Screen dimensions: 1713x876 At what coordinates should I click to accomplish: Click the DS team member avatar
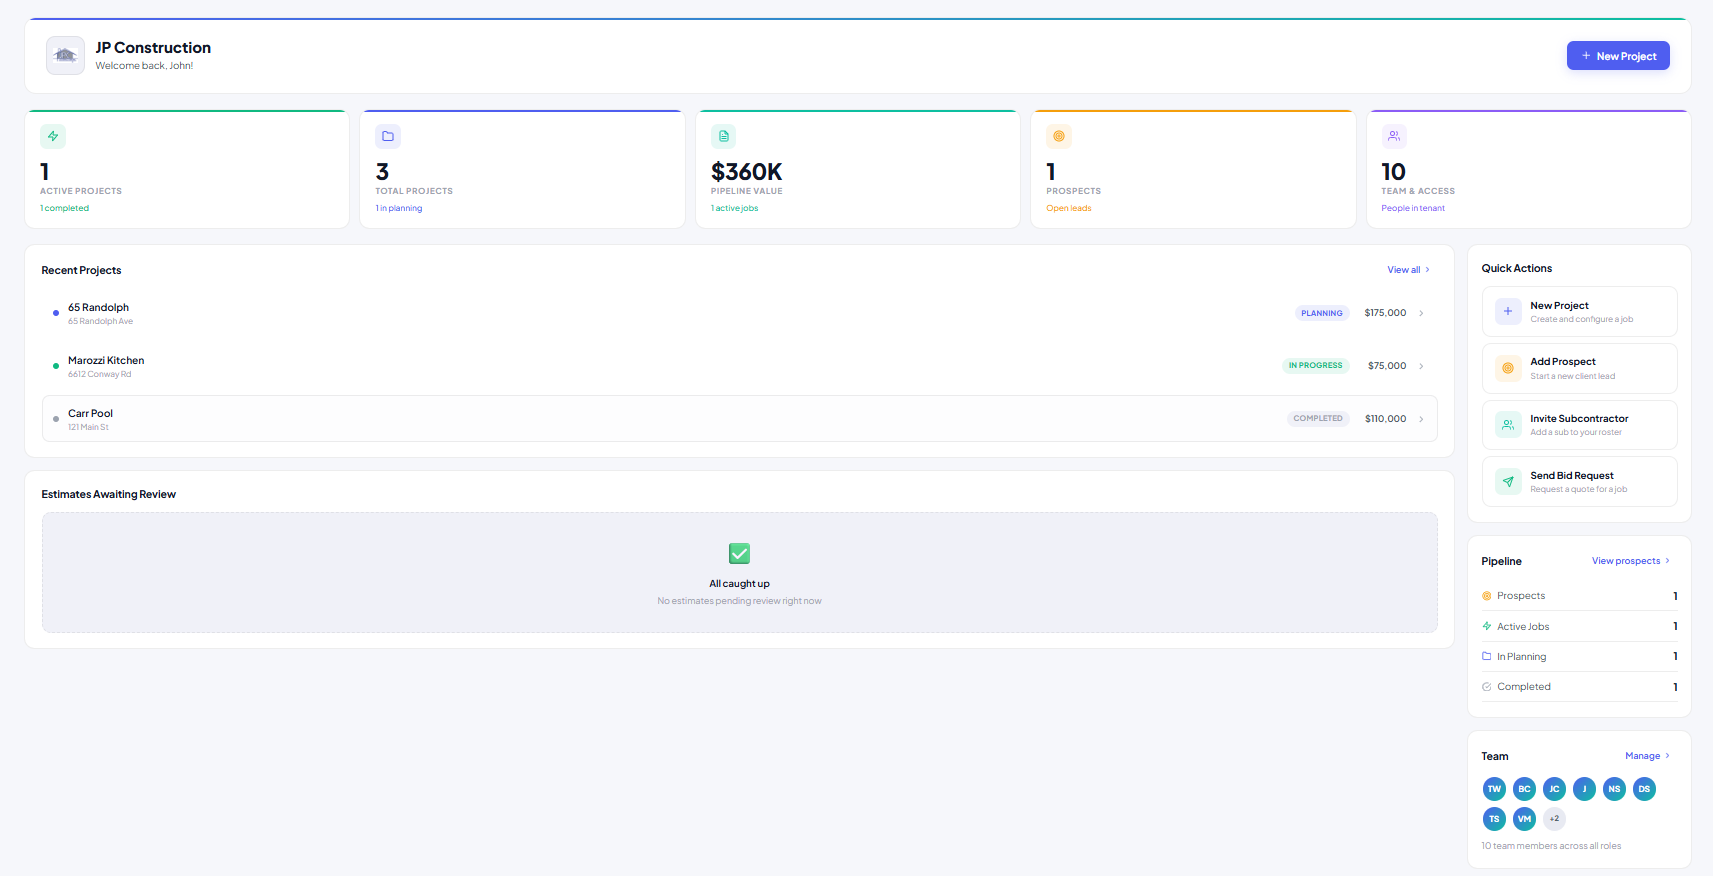(1644, 789)
